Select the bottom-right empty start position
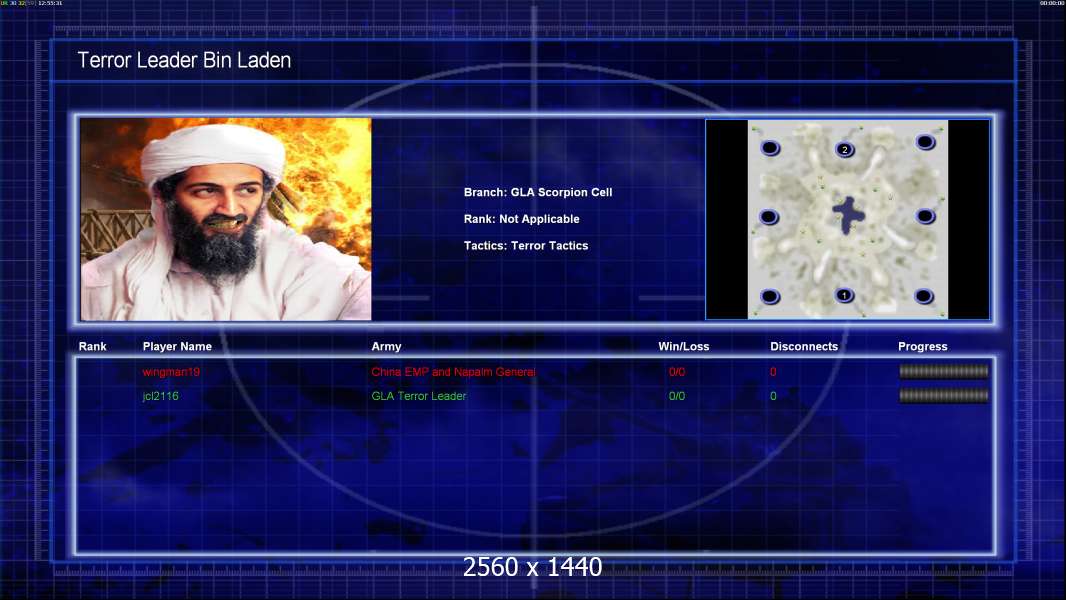This screenshot has width=1066, height=600. 925,296
